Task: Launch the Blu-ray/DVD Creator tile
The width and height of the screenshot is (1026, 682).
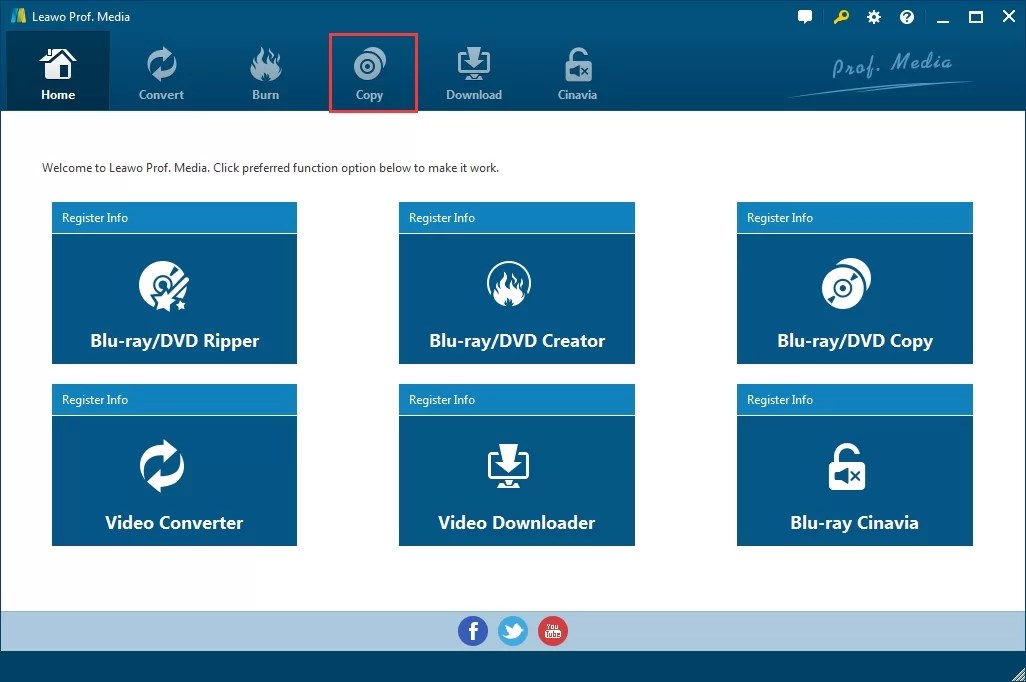Action: [x=516, y=298]
